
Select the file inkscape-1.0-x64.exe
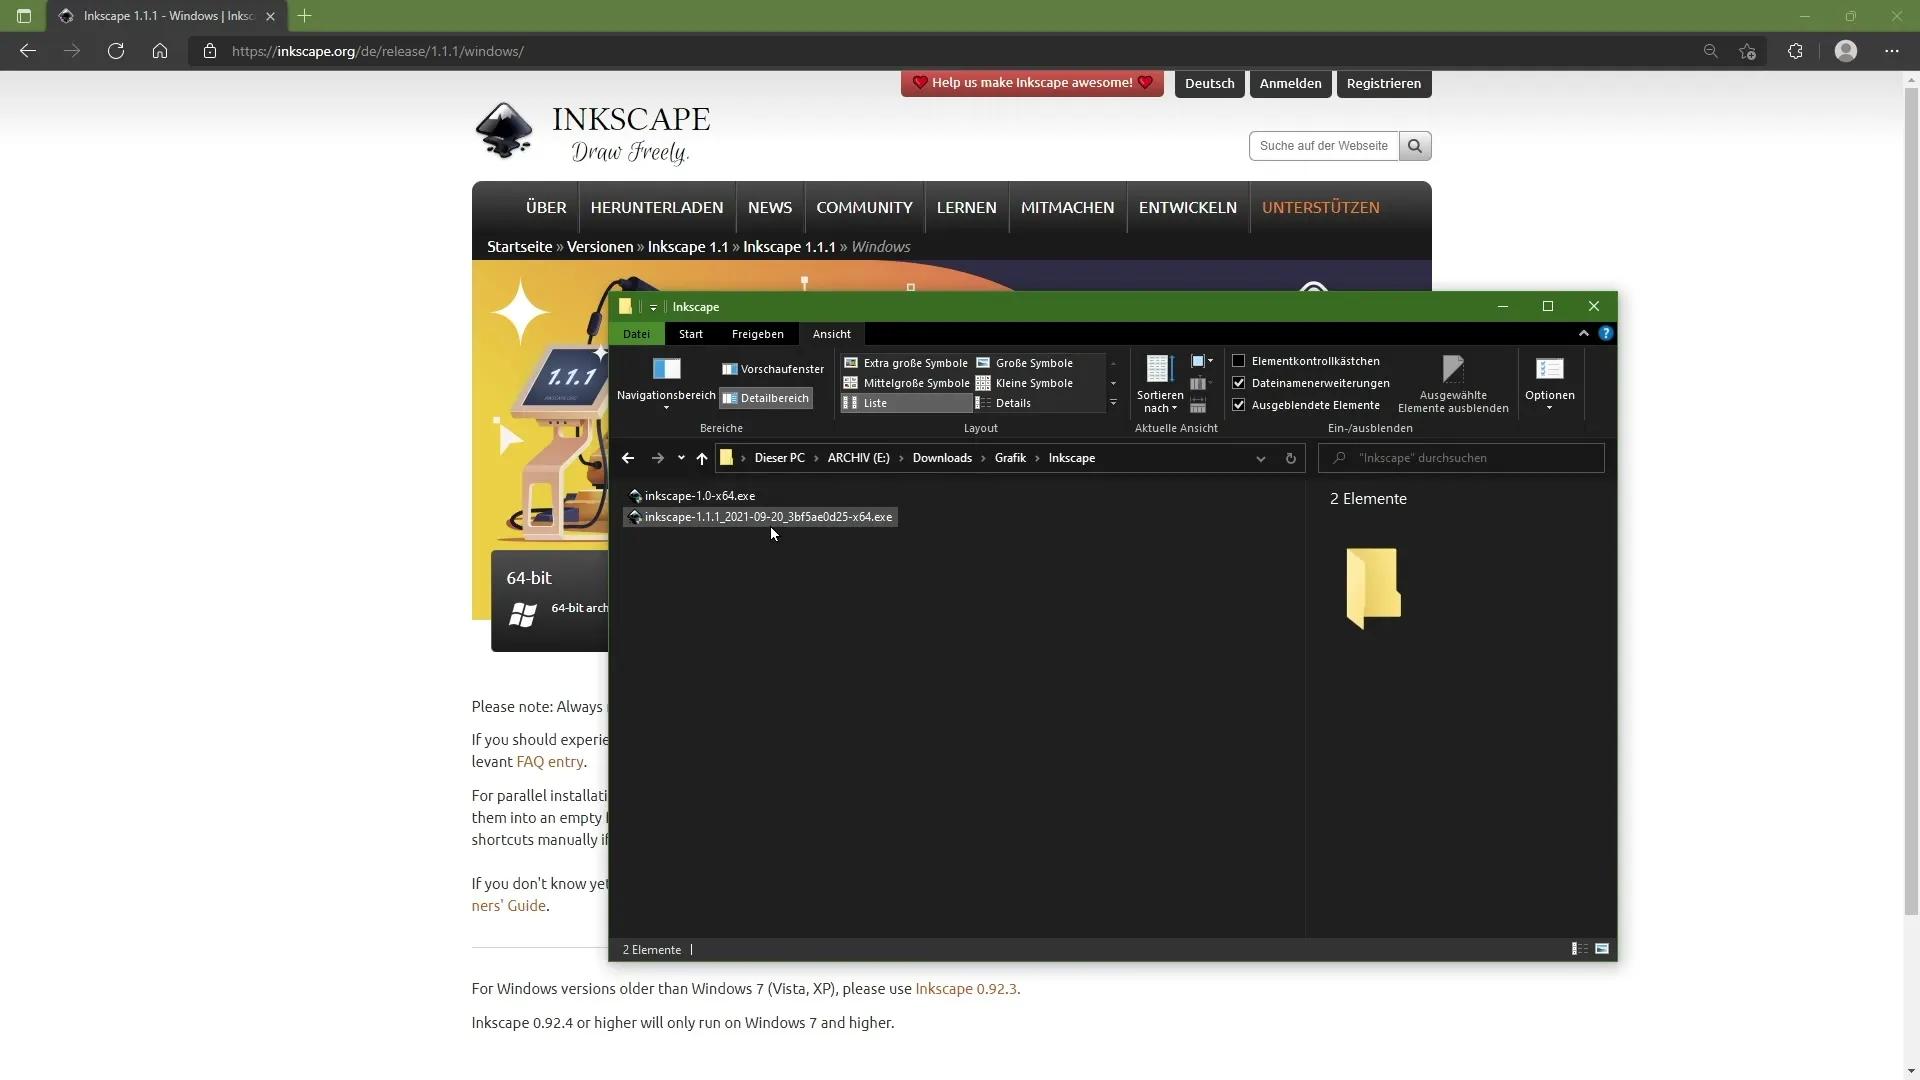click(691, 496)
